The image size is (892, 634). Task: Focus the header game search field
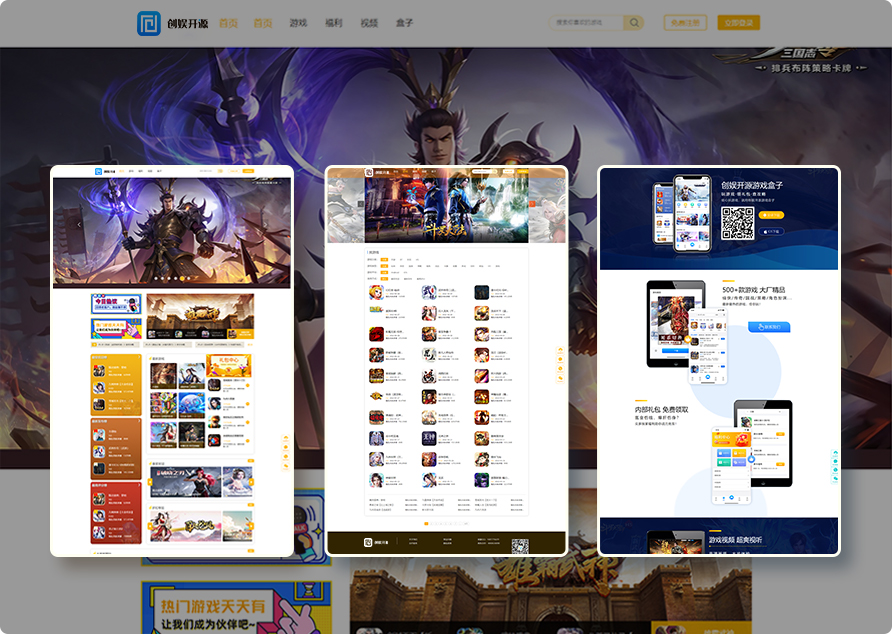pyautogui.click(x=586, y=23)
